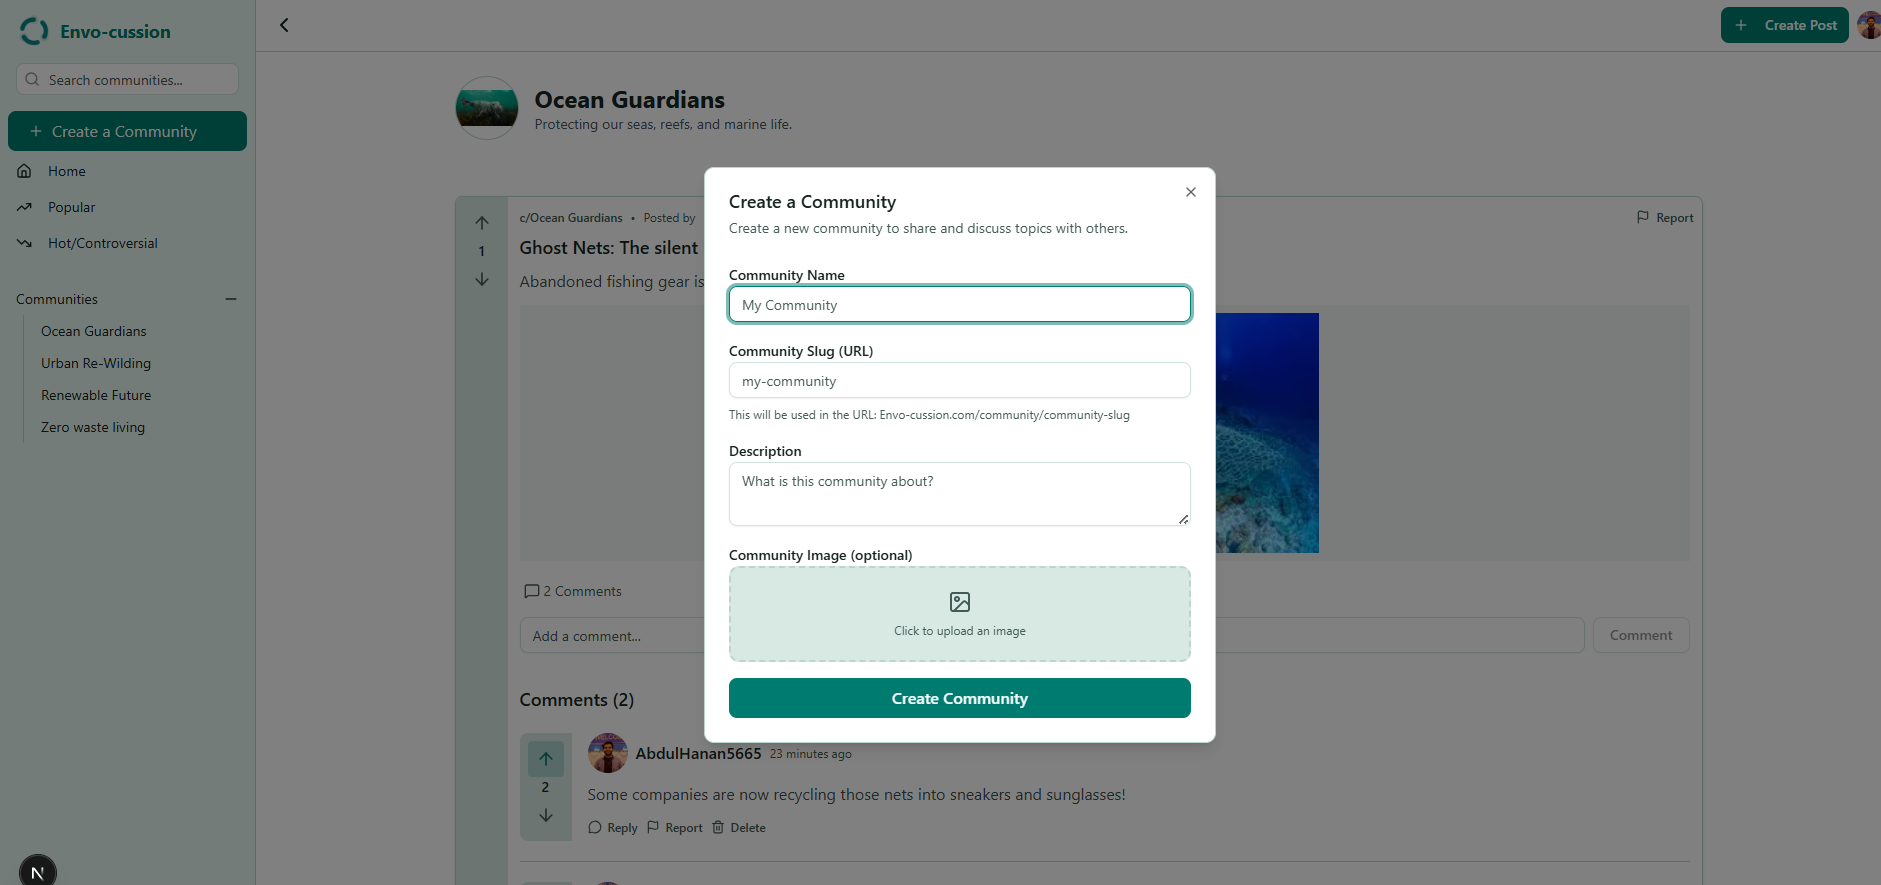The height and width of the screenshot is (885, 1881).
Task: Click the flag icon next to post Report
Action: [1643, 217]
